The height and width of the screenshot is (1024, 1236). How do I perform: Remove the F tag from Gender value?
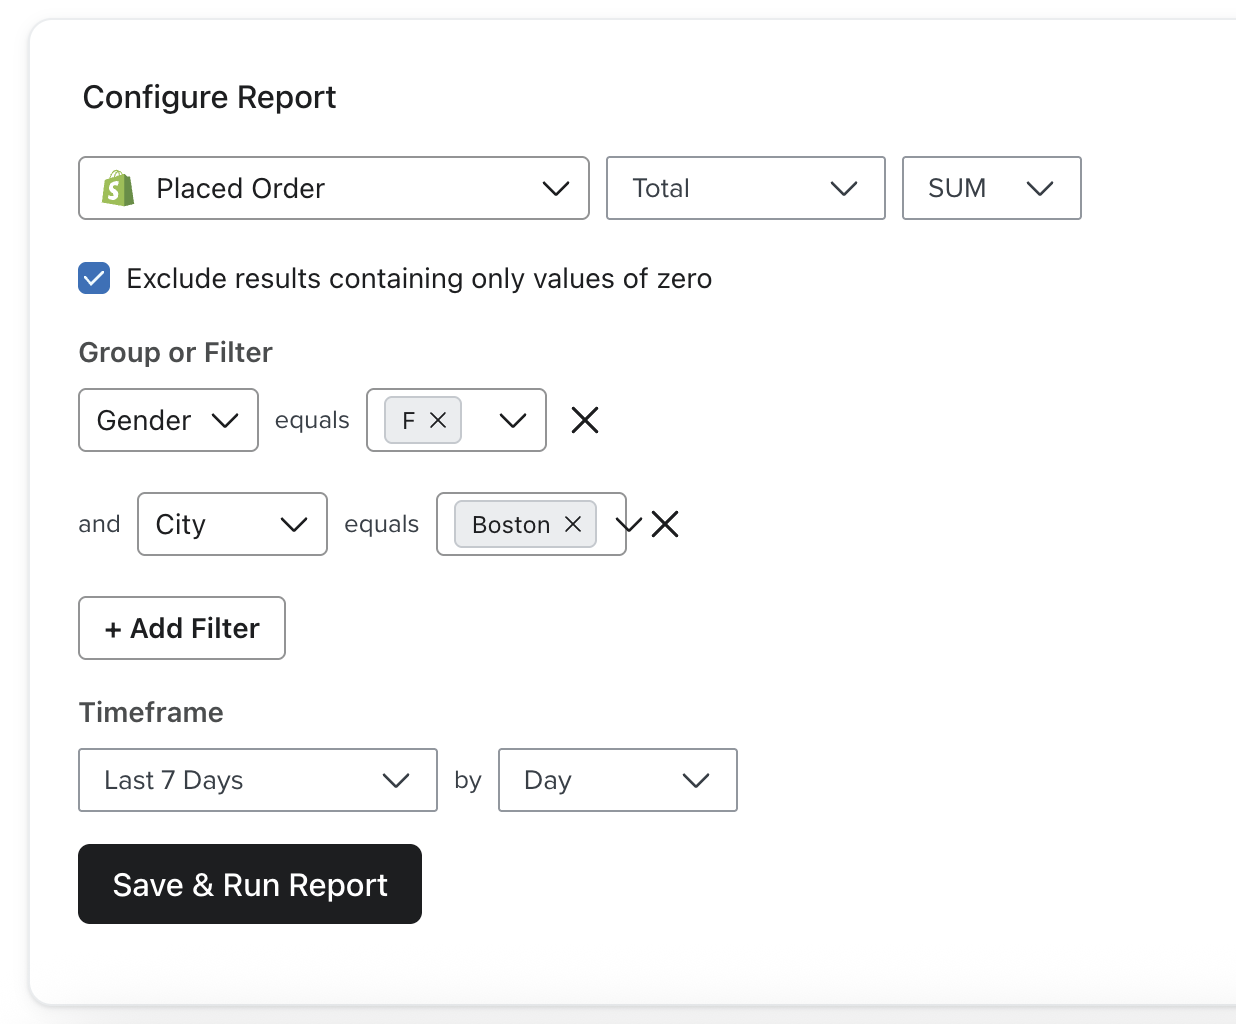point(438,421)
